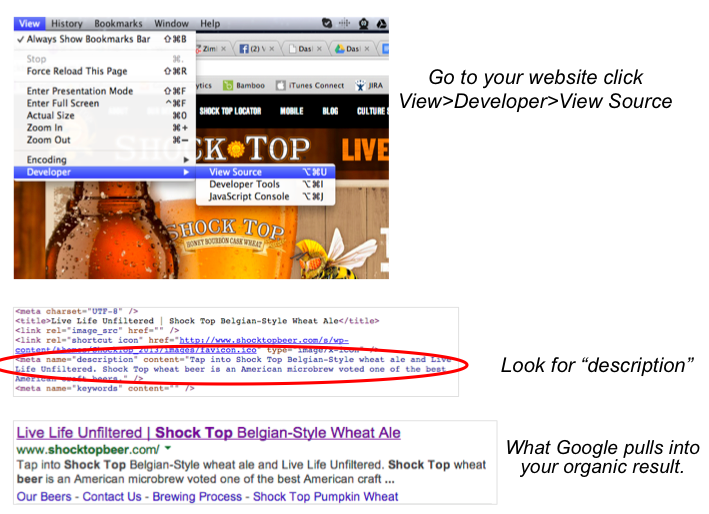This screenshot has height=514, width=709.
Task: Open the Culture nav link
Action: coord(373,111)
